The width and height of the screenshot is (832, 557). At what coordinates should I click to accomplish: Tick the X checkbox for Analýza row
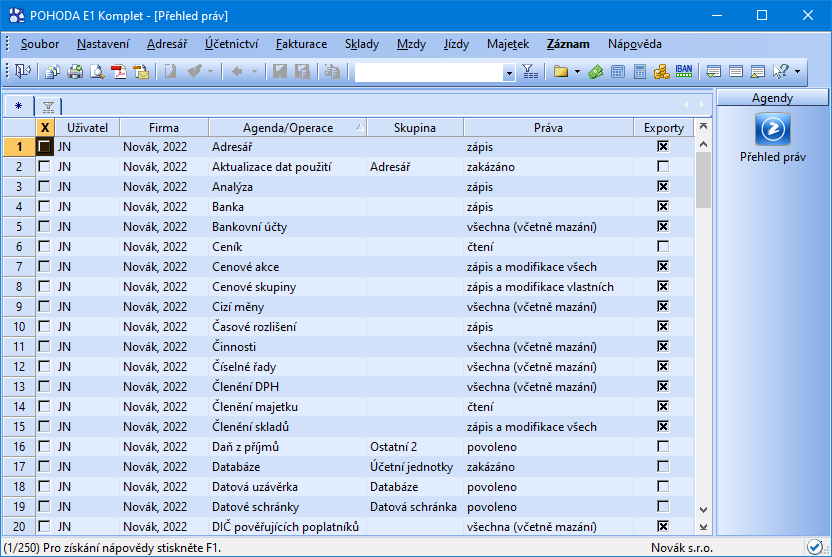coord(44,187)
